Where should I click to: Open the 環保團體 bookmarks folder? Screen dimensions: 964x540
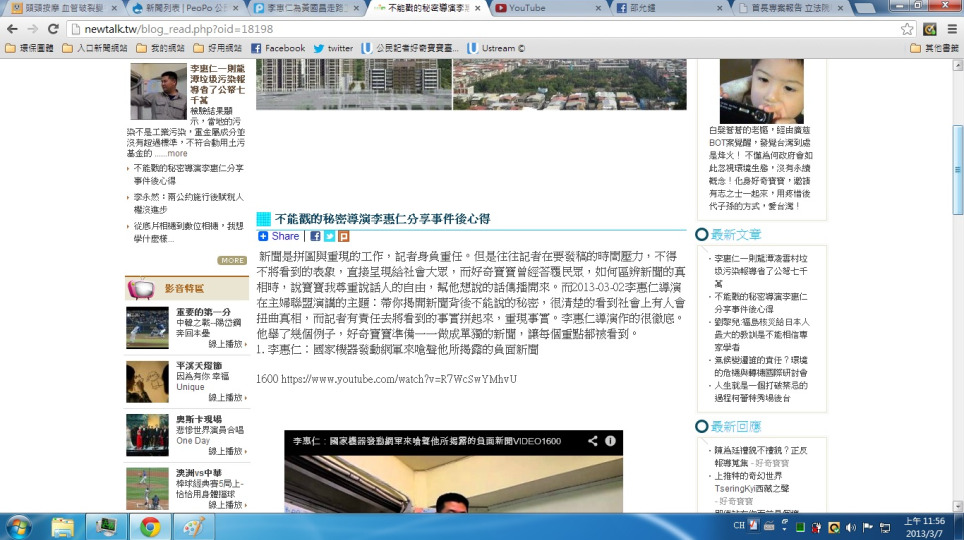29,48
